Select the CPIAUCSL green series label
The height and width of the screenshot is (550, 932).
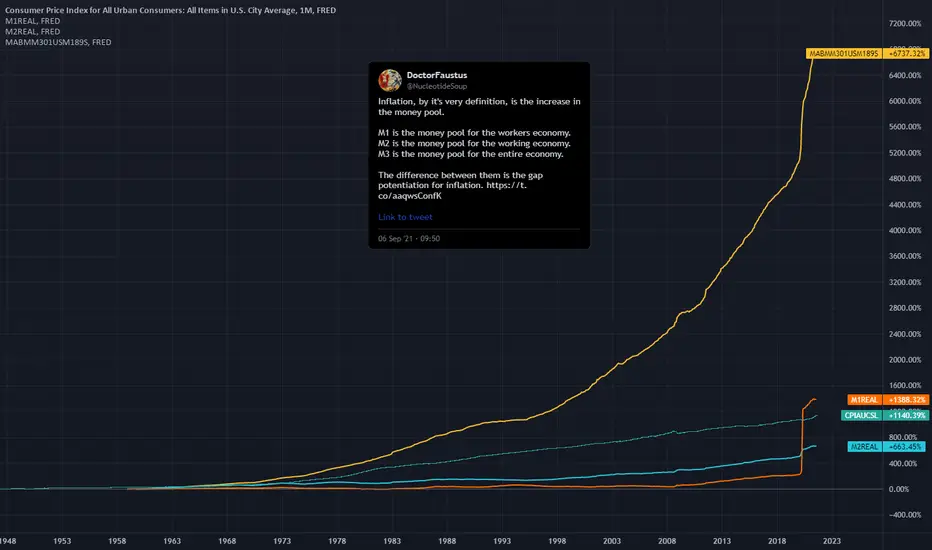click(x=861, y=416)
